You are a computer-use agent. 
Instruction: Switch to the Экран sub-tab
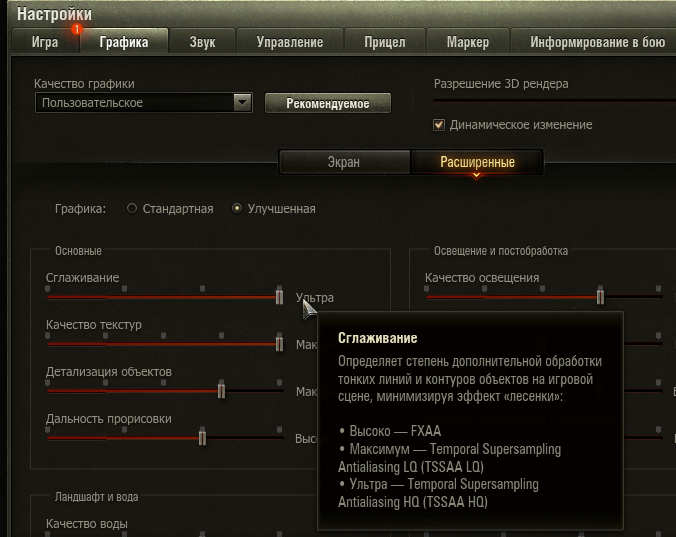(x=344, y=162)
